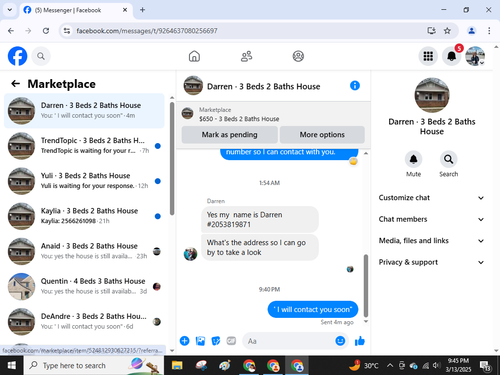Open Anaid conversation in list

coord(84,251)
